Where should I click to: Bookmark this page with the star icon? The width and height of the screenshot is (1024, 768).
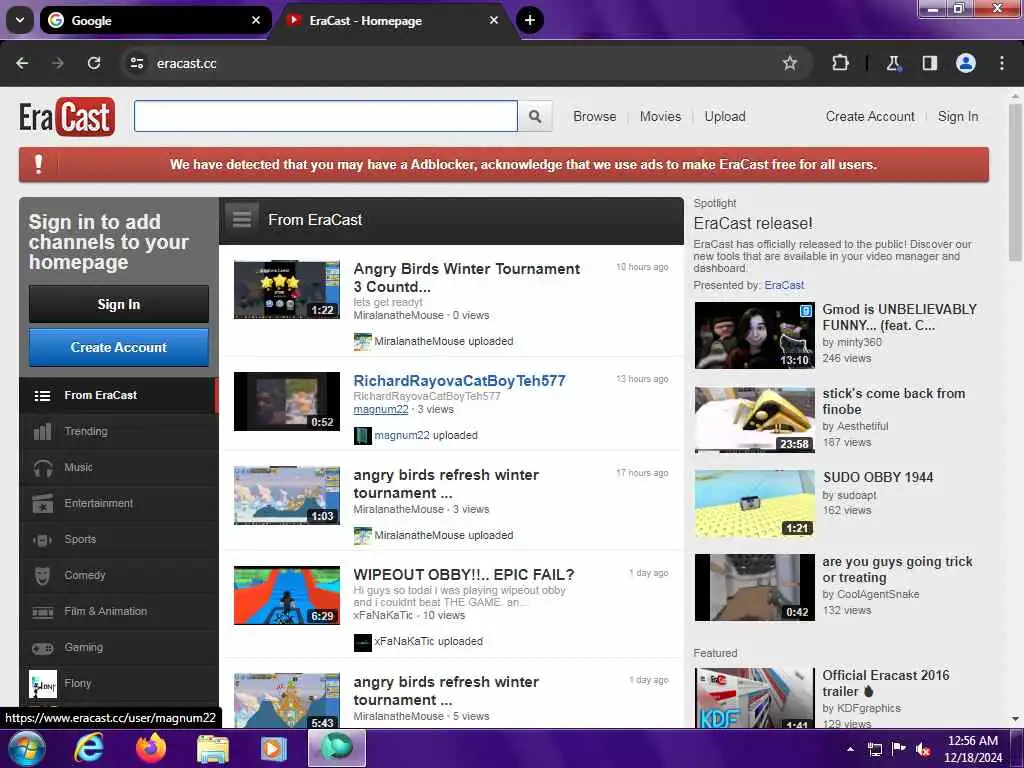[790, 63]
